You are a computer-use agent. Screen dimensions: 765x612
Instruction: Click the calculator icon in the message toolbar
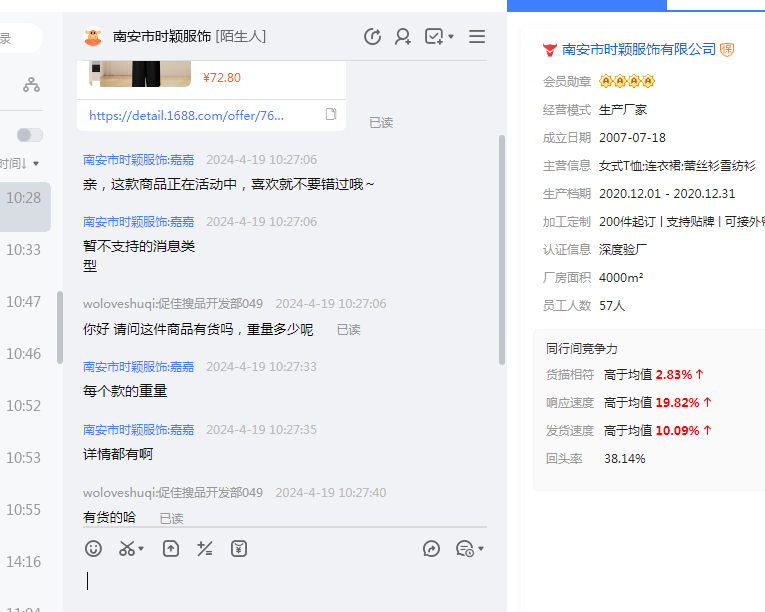(205, 548)
